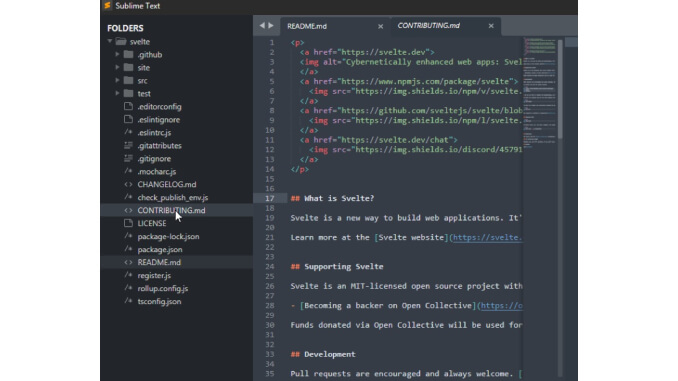The height and width of the screenshot is (381, 678).
Task: Click the LICENSE file icon
Action: 128,223
